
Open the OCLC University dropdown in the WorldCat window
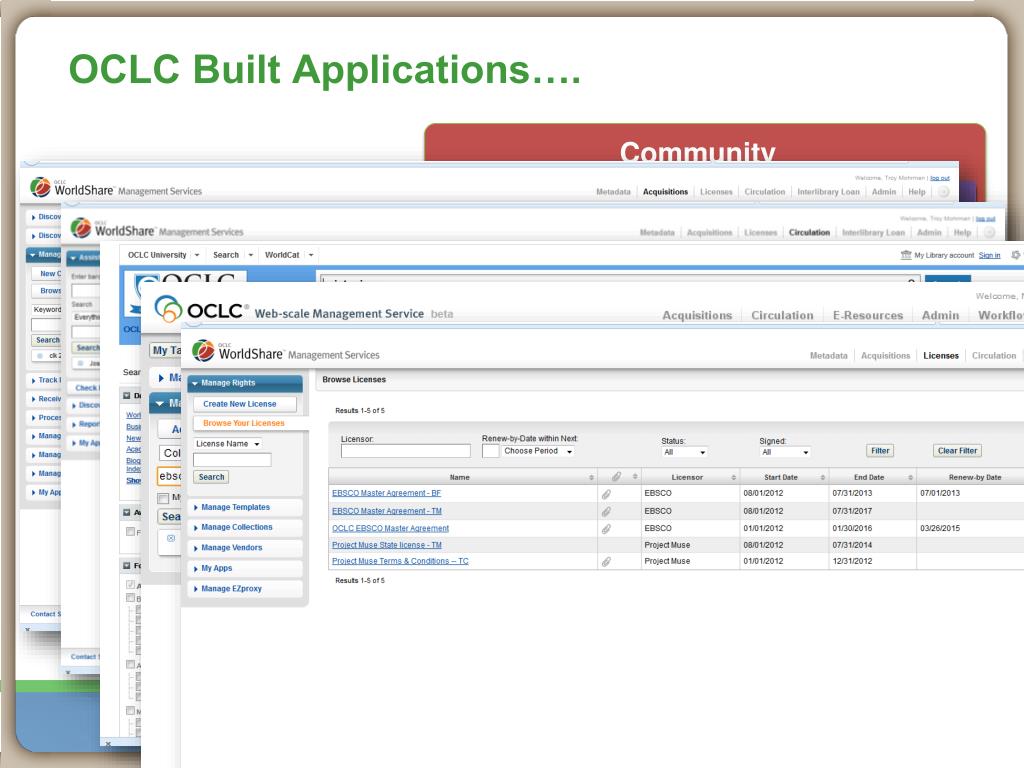pyautogui.click(x=197, y=255)
